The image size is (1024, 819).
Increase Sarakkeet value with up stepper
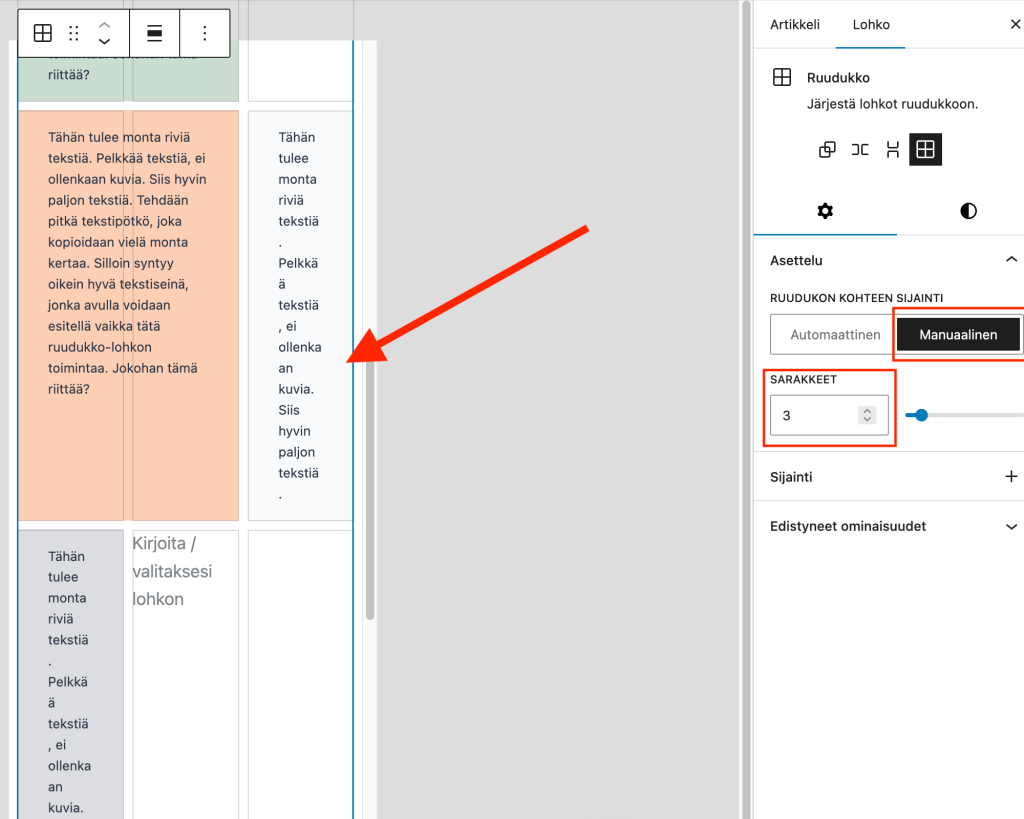[867, 411]
